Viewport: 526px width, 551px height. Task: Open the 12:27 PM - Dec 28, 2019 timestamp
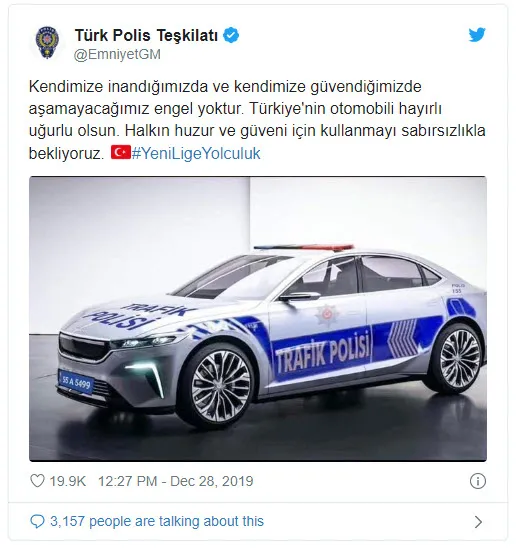[x=175, y=481]
